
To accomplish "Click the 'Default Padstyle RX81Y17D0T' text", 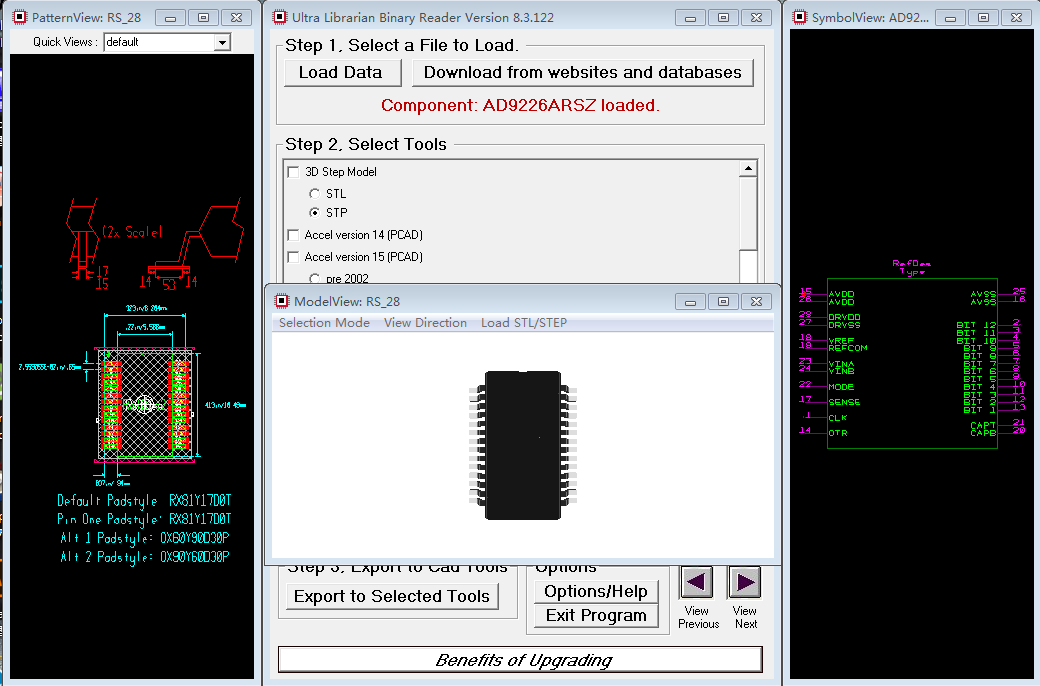I will (144, 501).
